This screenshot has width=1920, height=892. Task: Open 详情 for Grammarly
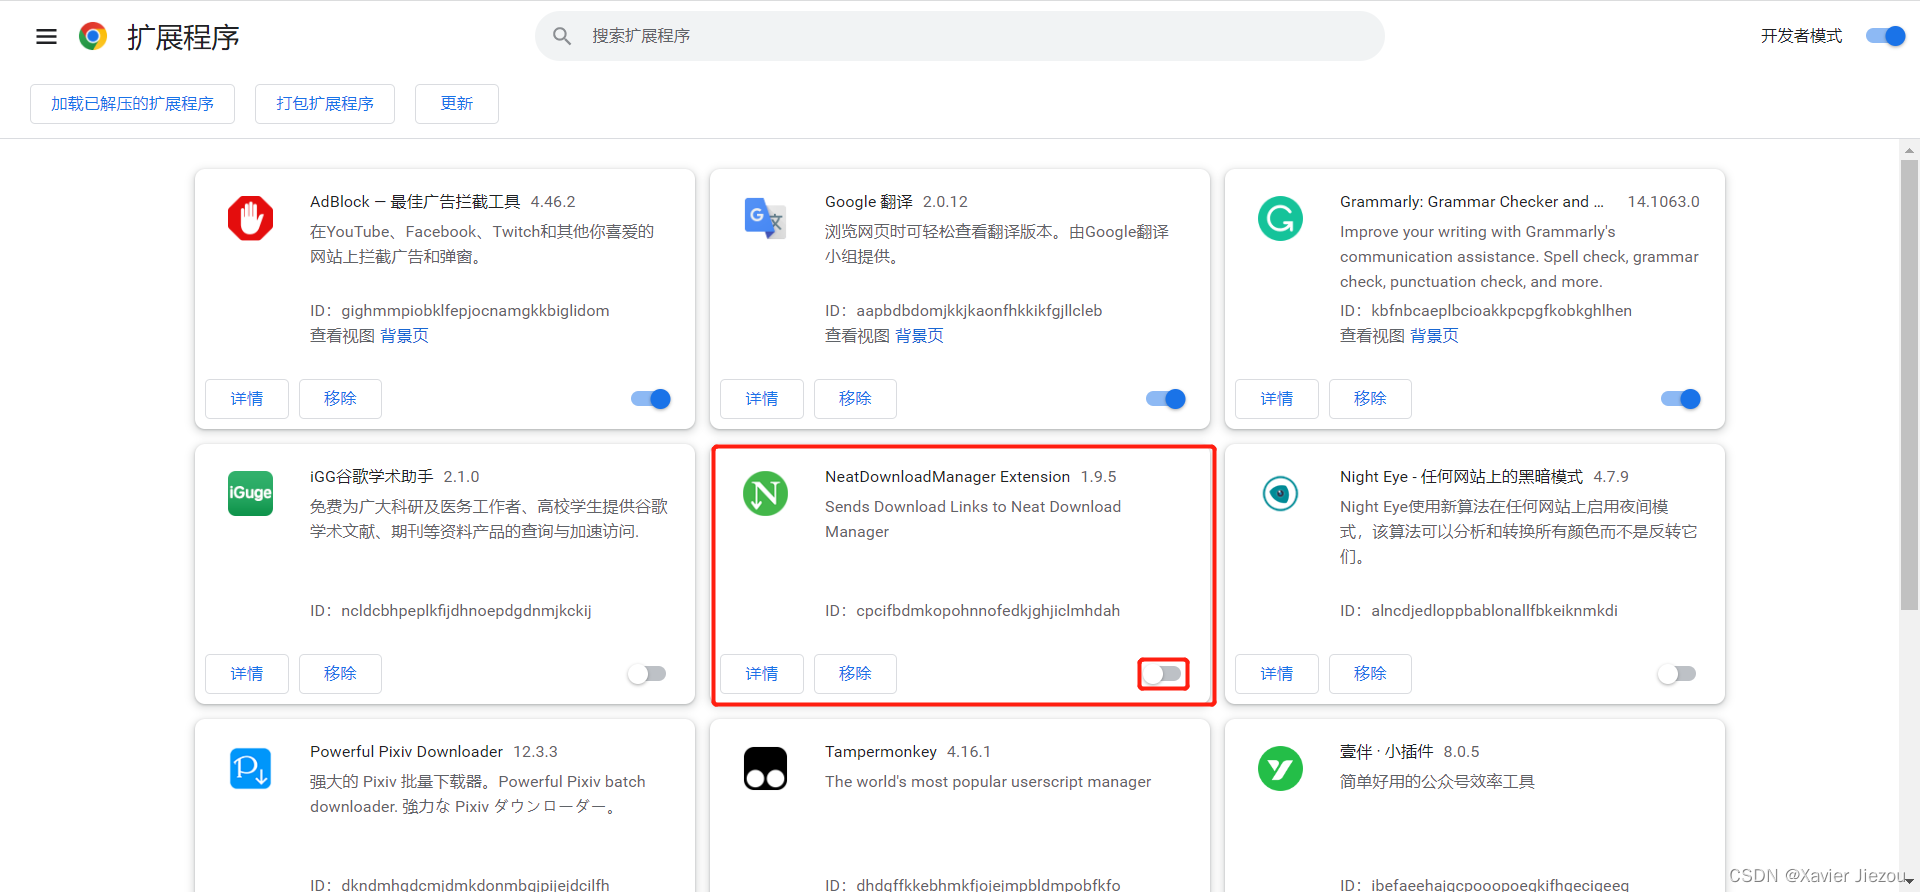pos(1277,399)
